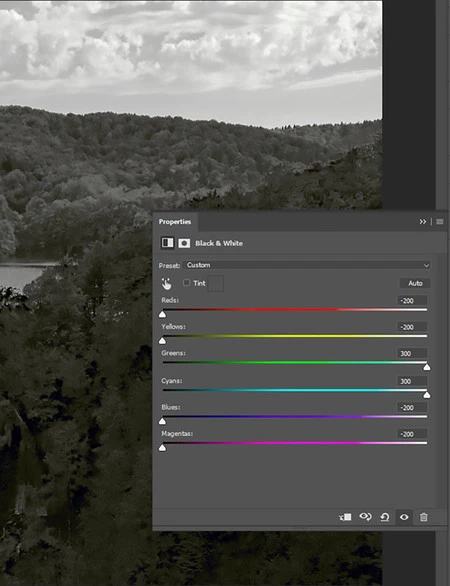Clip adjustment to layer below icon
The height and width of the screenshot is (586, 450).
[x=345, y=517]
